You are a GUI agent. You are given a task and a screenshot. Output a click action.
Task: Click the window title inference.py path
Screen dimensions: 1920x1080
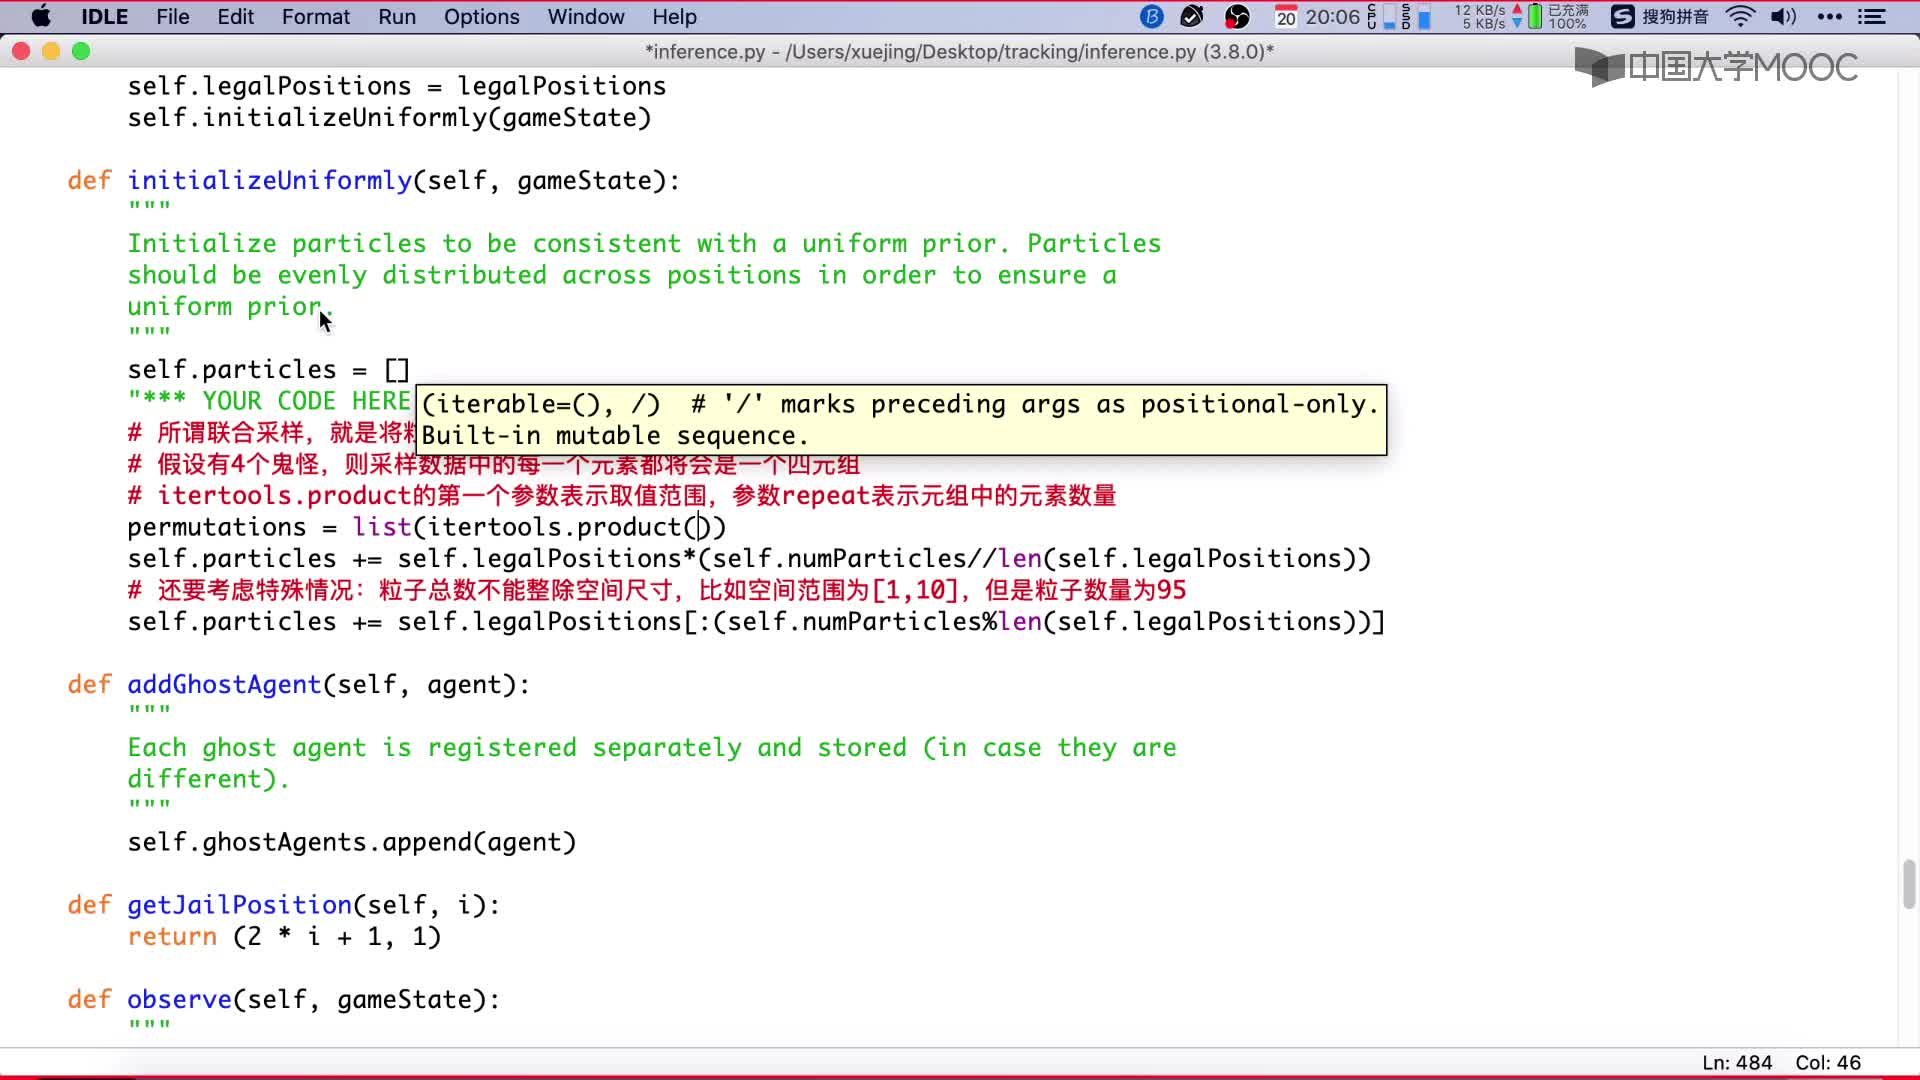960,52
